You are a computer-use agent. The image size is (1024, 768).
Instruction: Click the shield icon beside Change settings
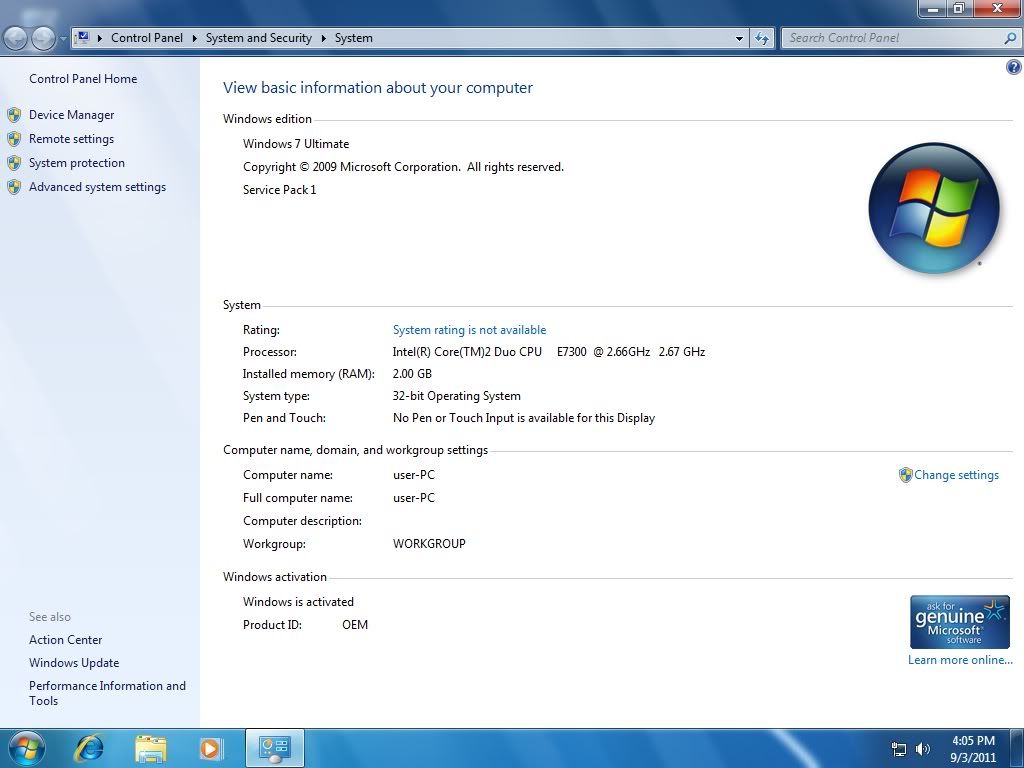(905, 475)
